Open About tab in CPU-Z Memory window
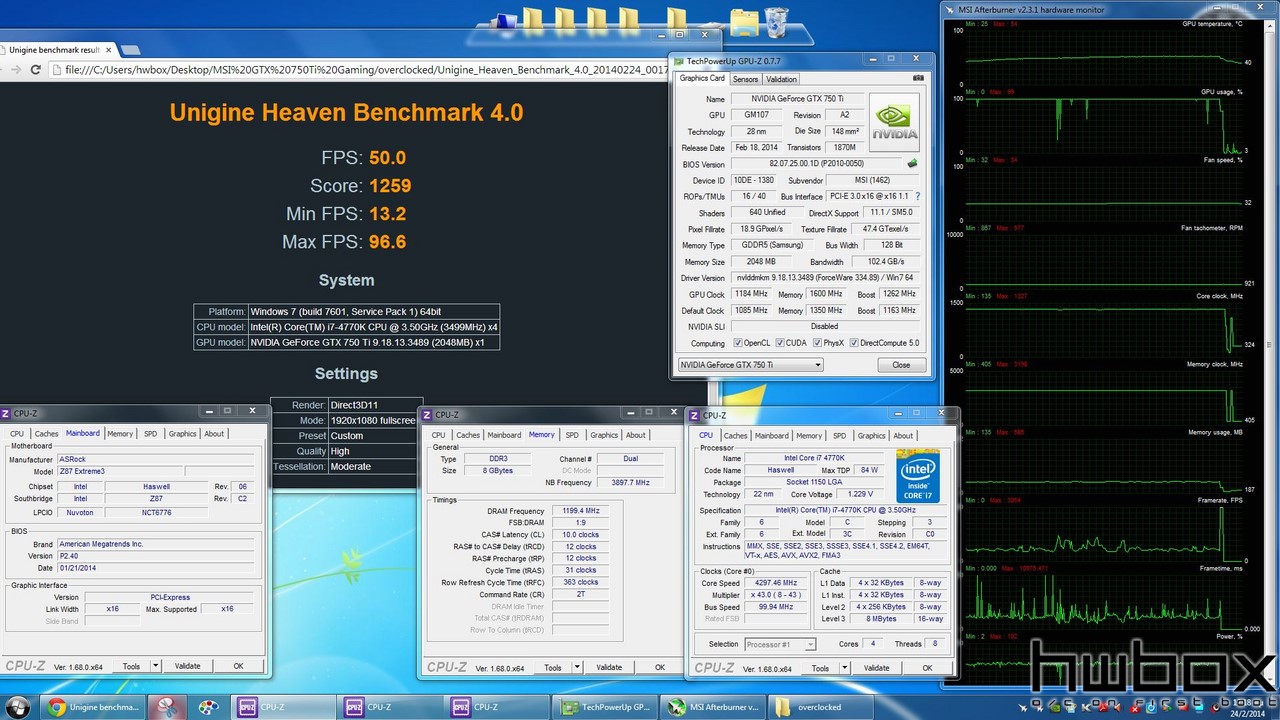This screenshot has width=1280, height=720. 636,435
